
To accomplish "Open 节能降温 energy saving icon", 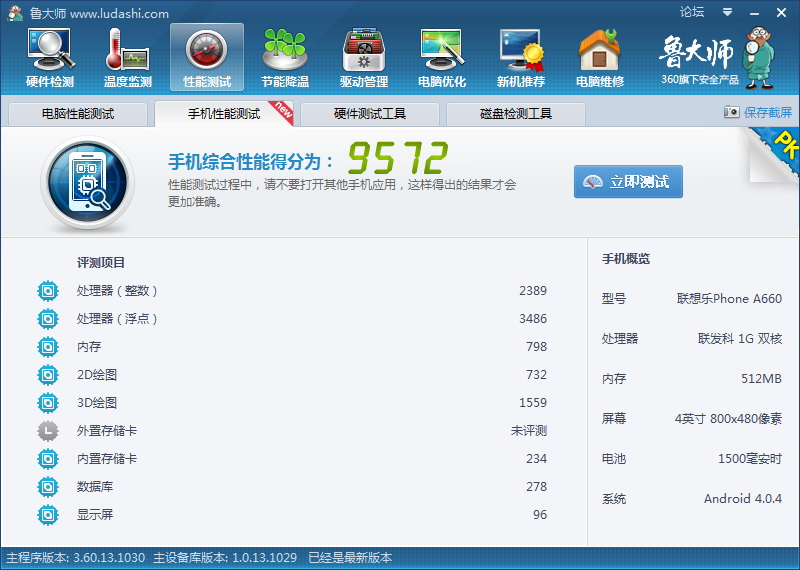I will [285, 58].
